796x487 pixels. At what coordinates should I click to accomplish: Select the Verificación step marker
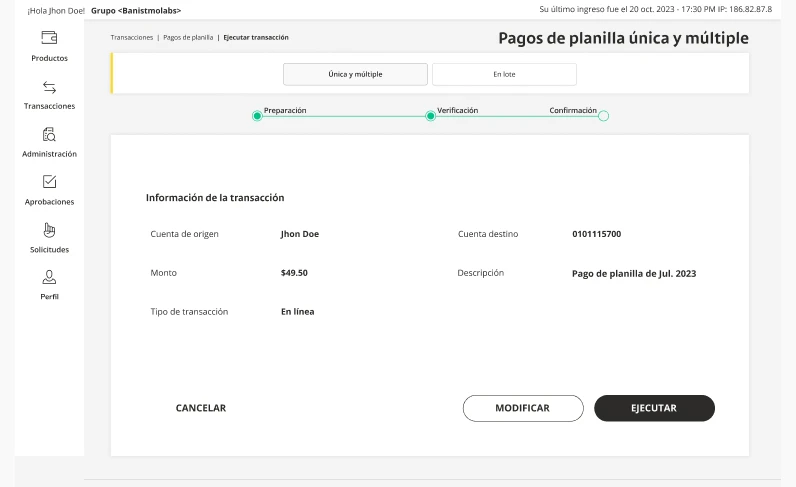(430, 116)
